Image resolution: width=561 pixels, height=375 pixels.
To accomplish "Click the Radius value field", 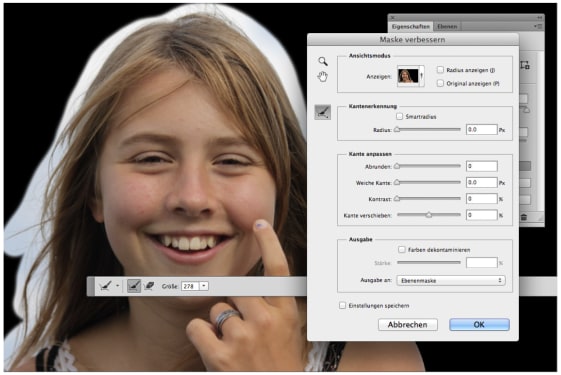I will coord(482,130).
